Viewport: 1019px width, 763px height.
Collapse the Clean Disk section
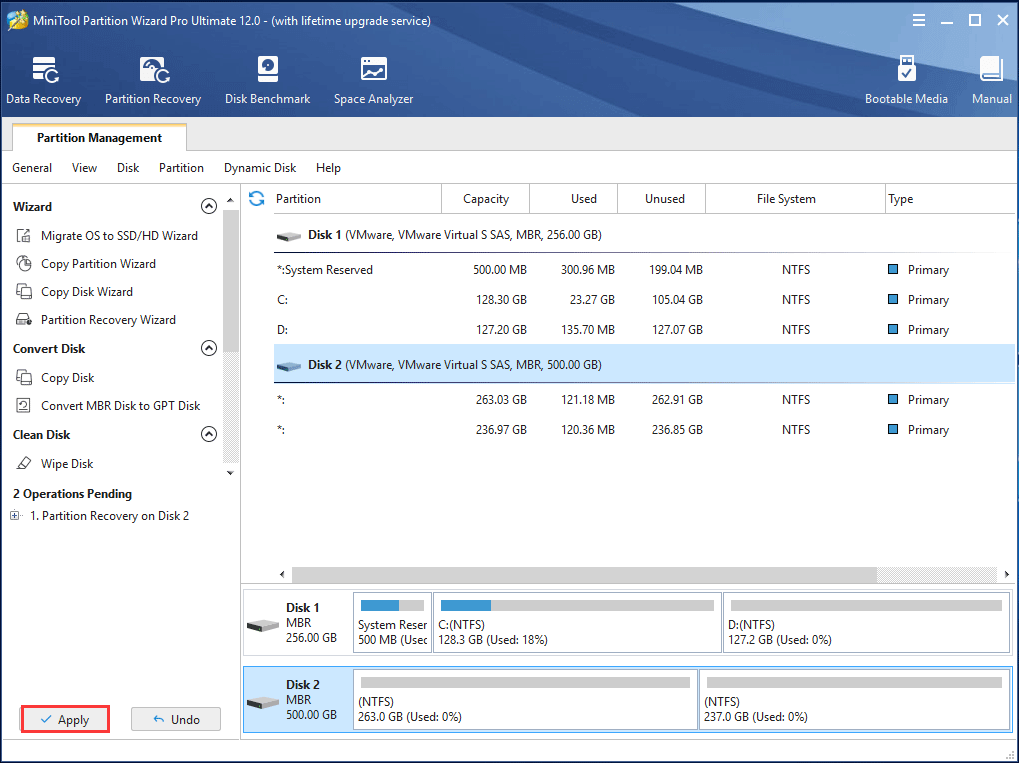[208, 434]
